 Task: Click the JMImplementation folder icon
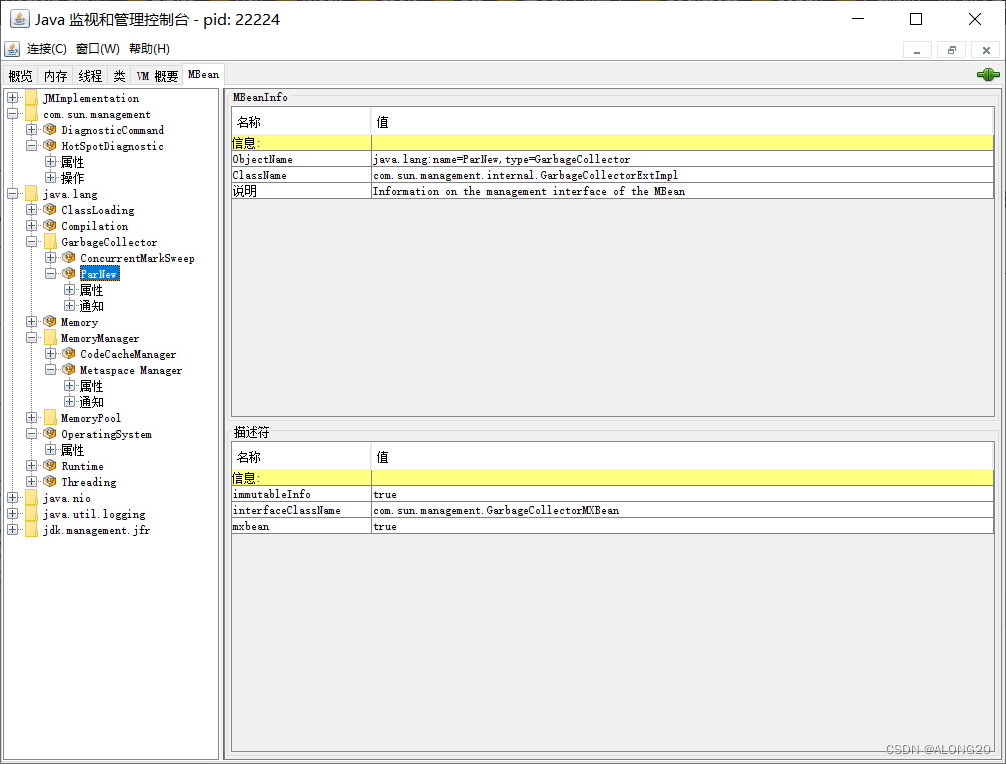click(x=31, y=98)
